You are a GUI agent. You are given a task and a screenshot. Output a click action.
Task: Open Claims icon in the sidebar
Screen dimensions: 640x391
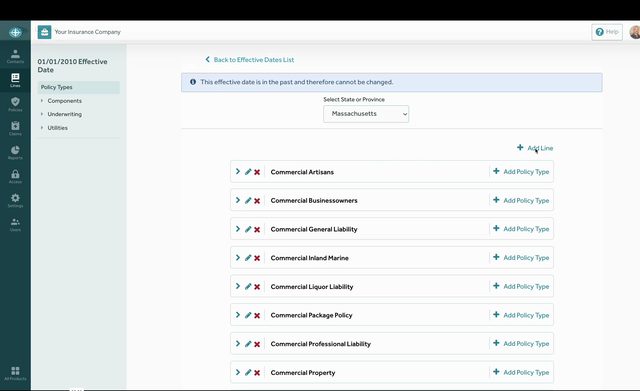pyautogui.click(x=15, y=129)
